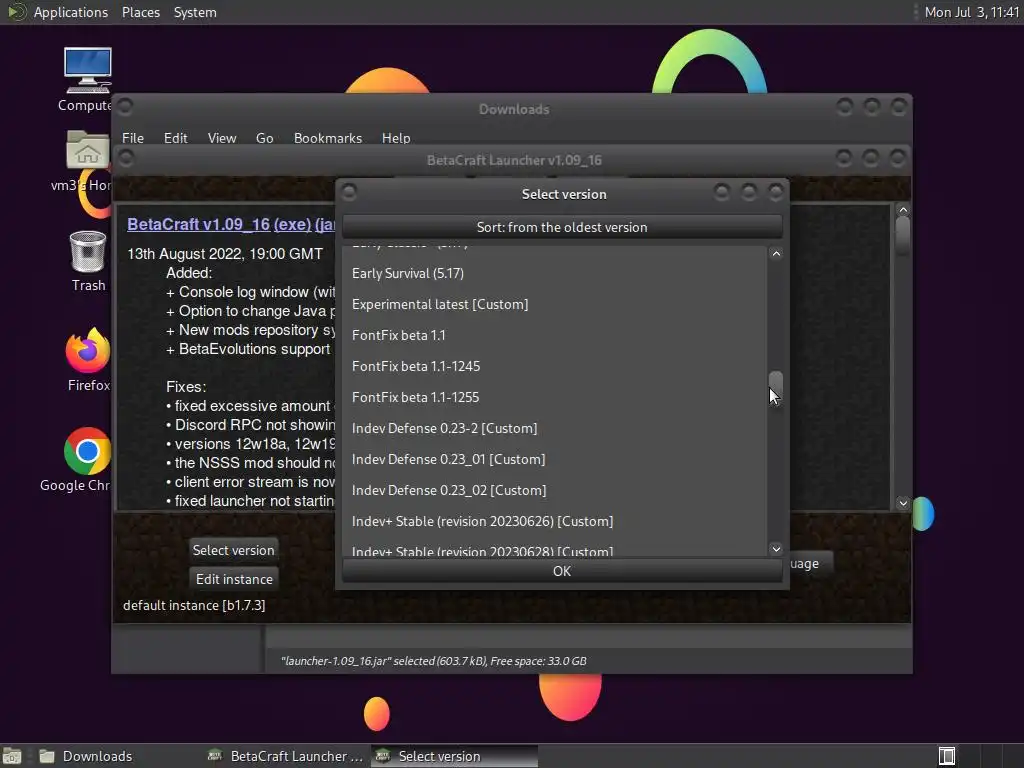Click the Downloads window menu button
The height and width of the screenshot is (768, 1024).
(125, 106)
